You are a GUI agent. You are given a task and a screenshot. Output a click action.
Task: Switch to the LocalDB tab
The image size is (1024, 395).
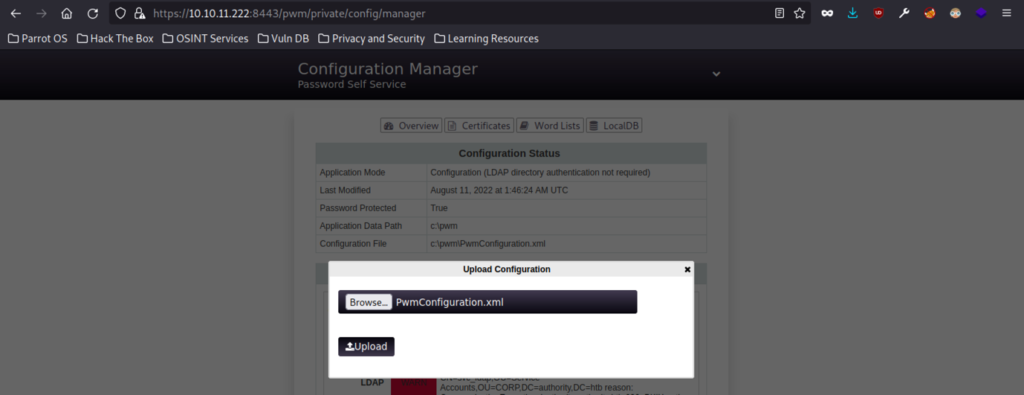click(x=614, y=125)
